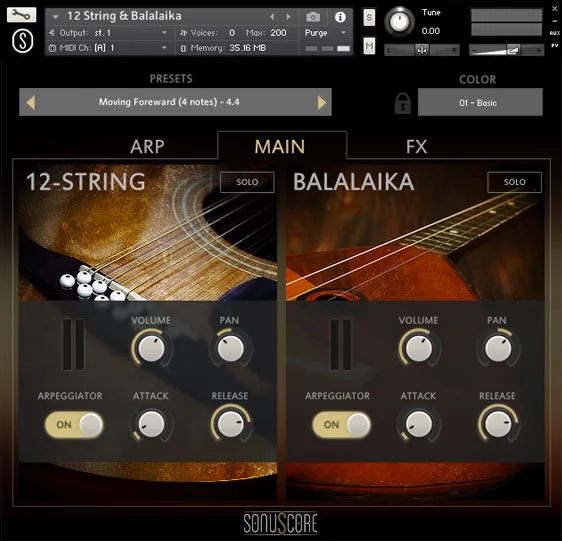This screenshot has height=541, width=562.
Task: Take a snapshot with the camera icon
Action: (313, 17)
